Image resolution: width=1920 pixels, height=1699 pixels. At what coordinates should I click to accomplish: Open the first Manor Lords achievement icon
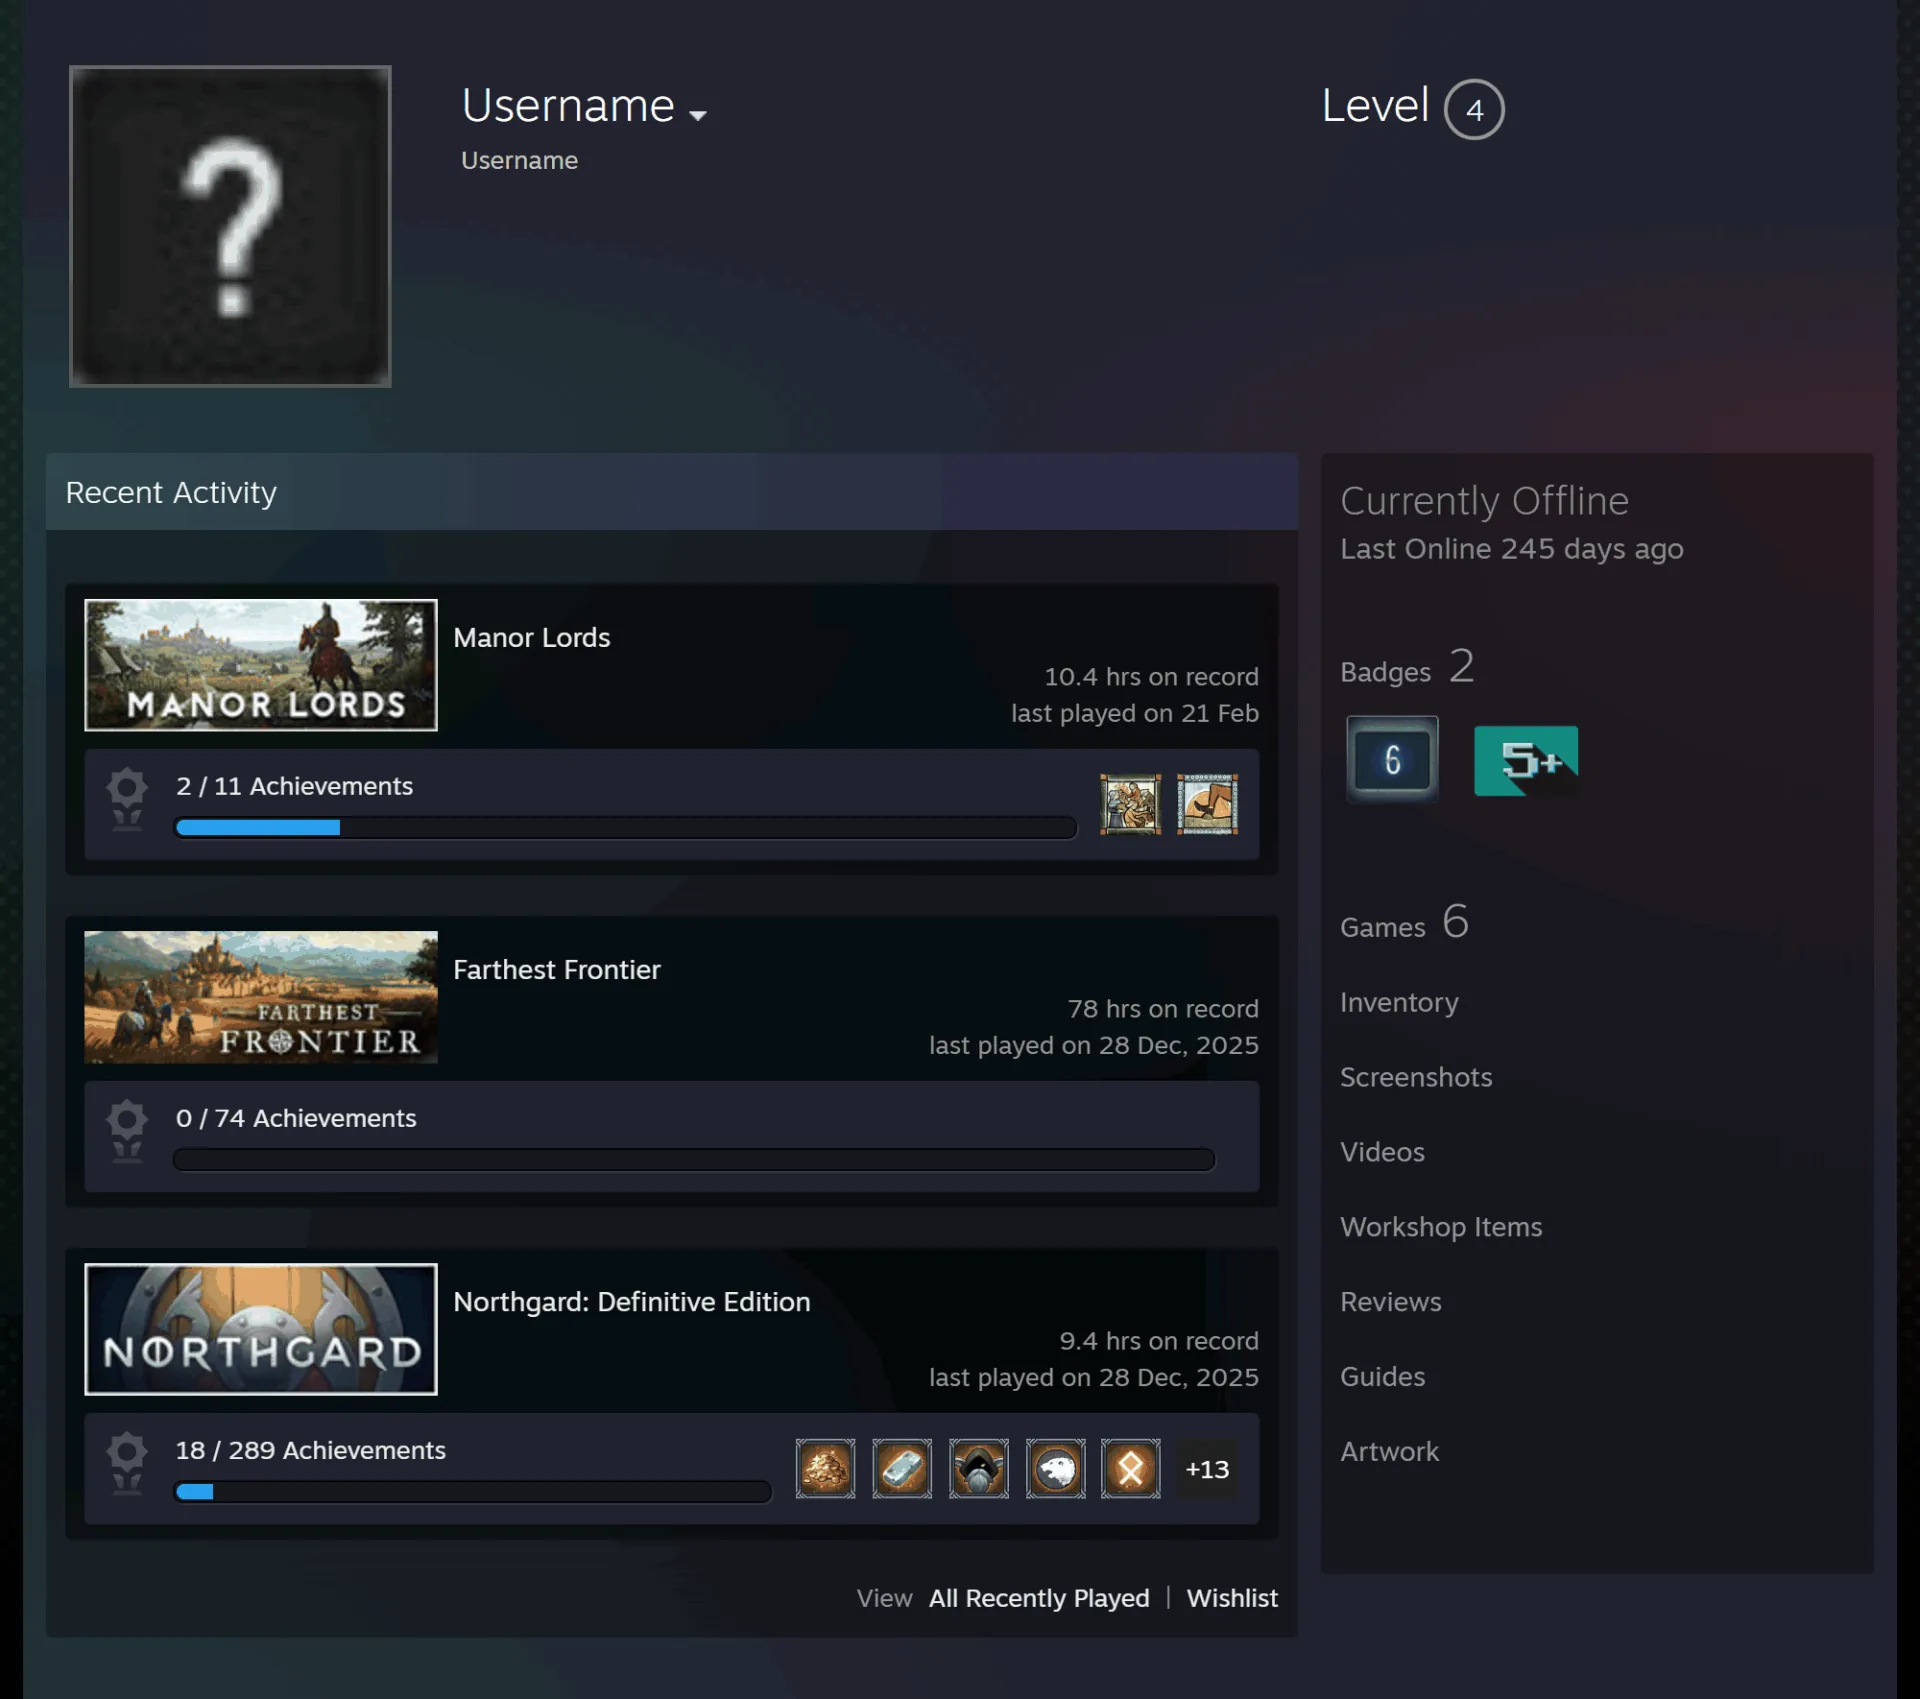pyautogui.click(x=1130, y=804)
